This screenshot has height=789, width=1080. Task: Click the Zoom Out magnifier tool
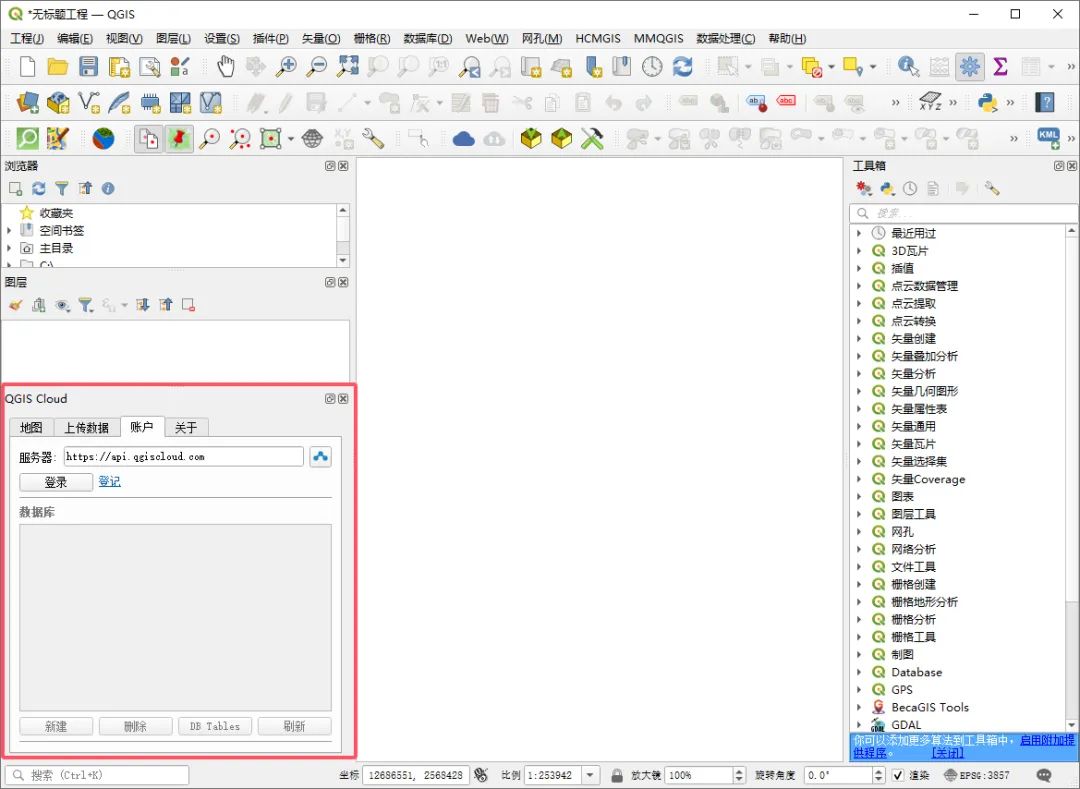click(x=316, y=67)
